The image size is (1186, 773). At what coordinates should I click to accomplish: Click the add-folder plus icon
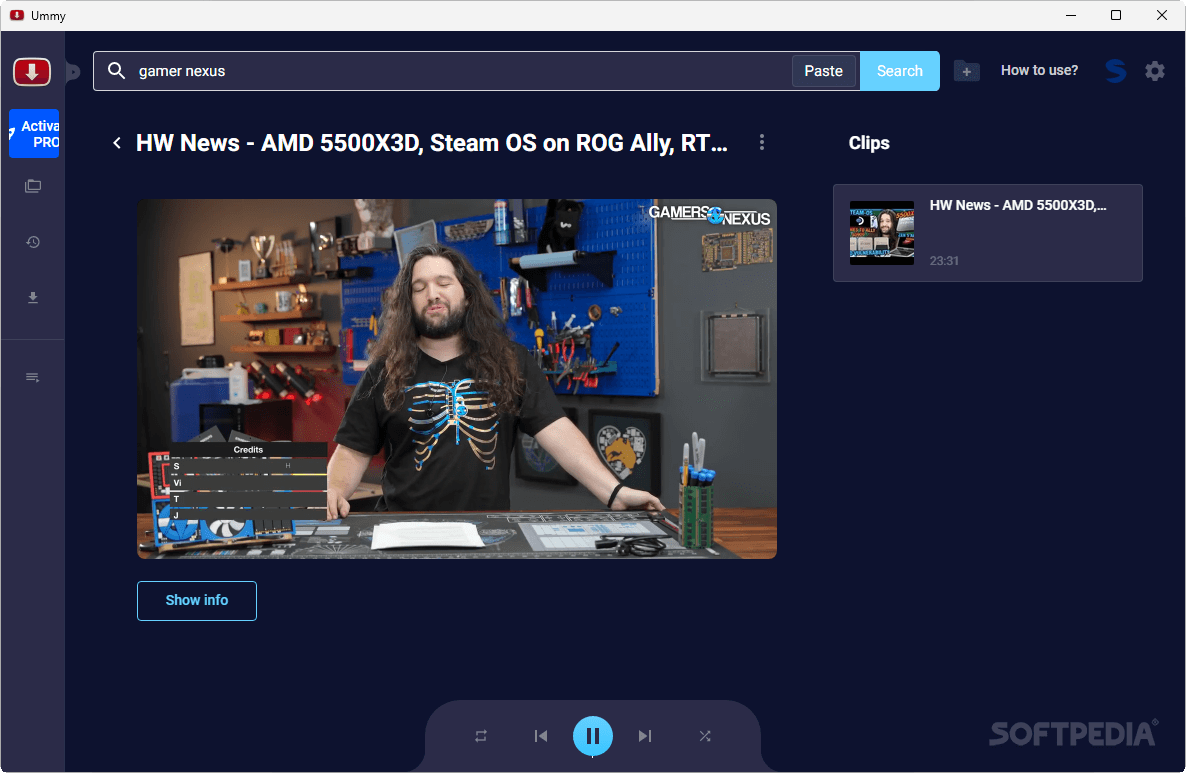point(966,71)
